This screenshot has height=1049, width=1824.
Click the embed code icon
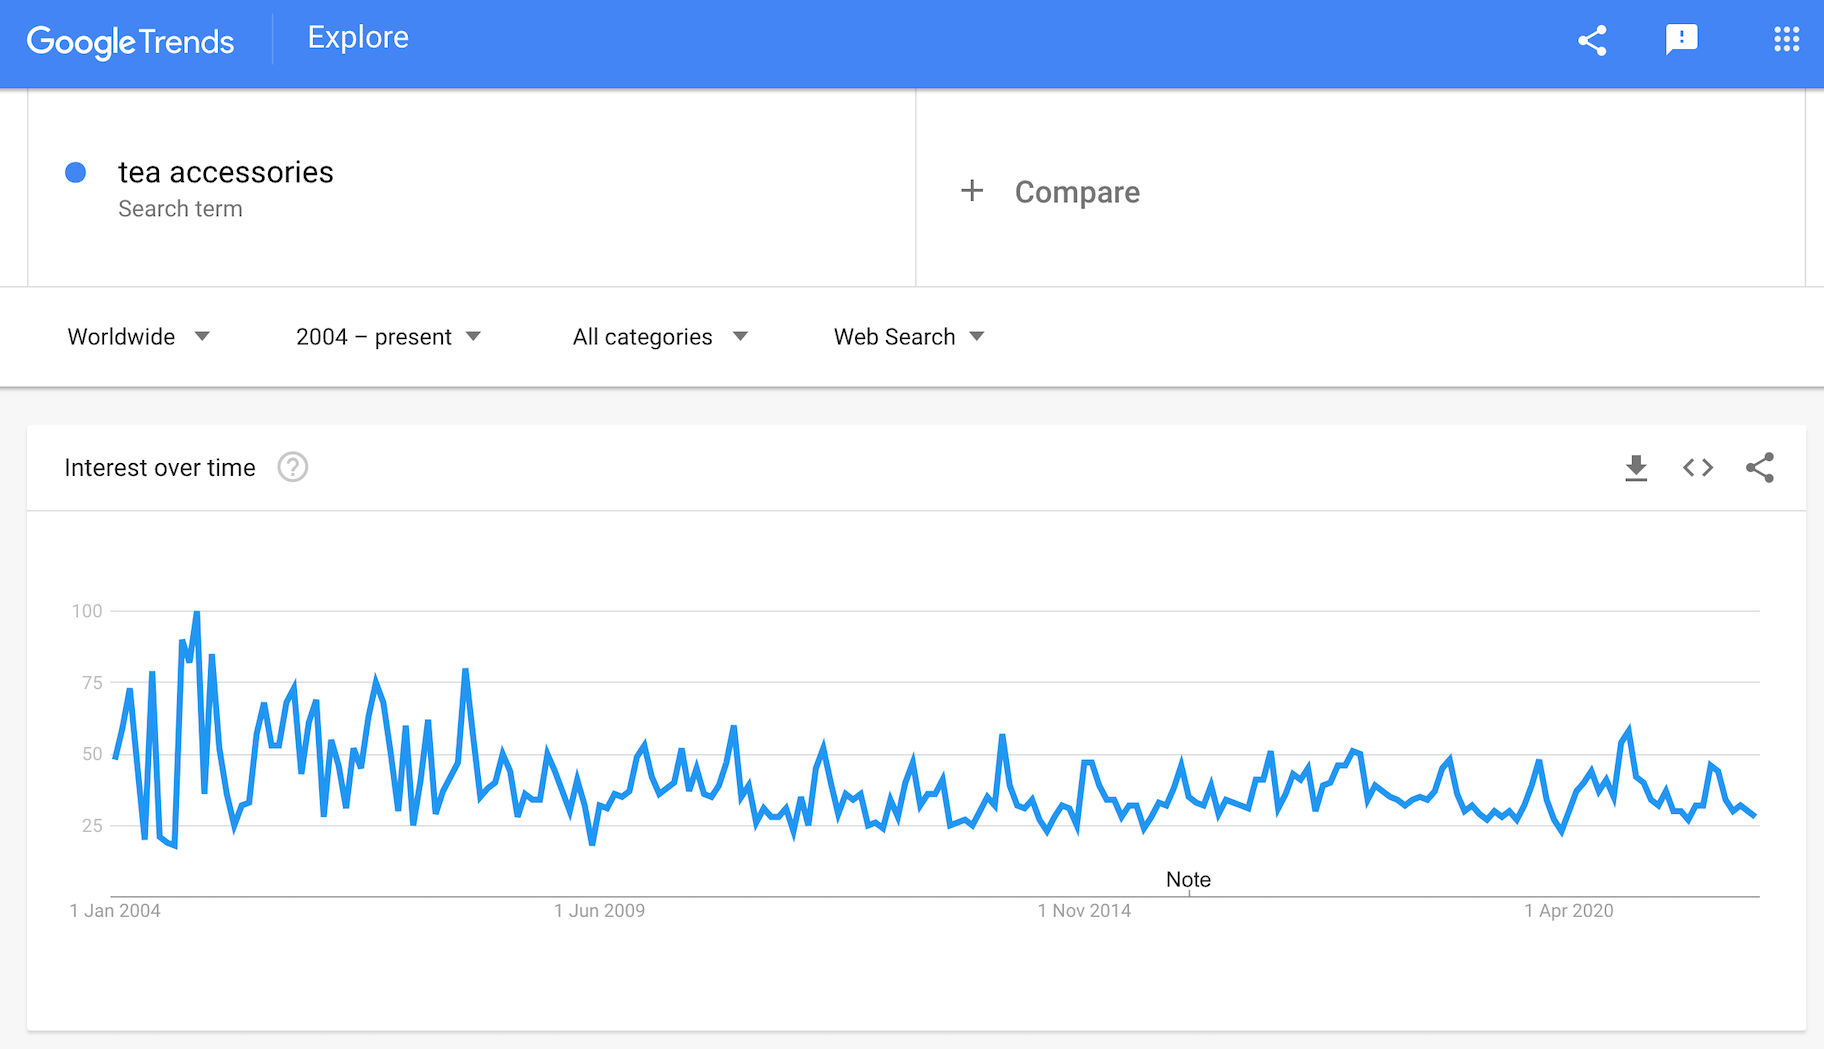click(x=1698, y=468)
